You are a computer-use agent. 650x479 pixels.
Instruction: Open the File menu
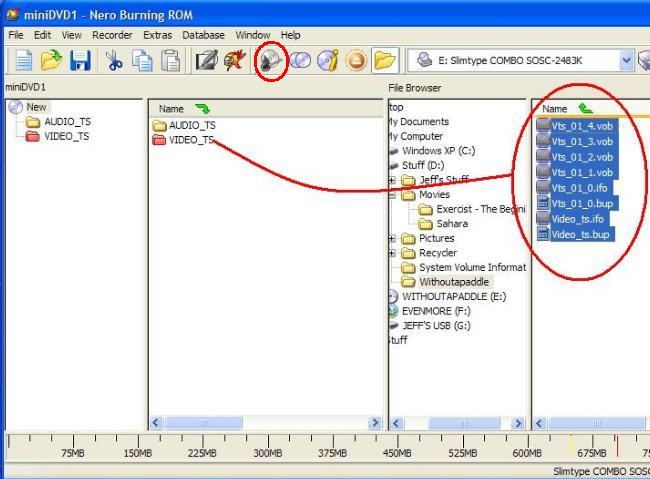(16, 35)
